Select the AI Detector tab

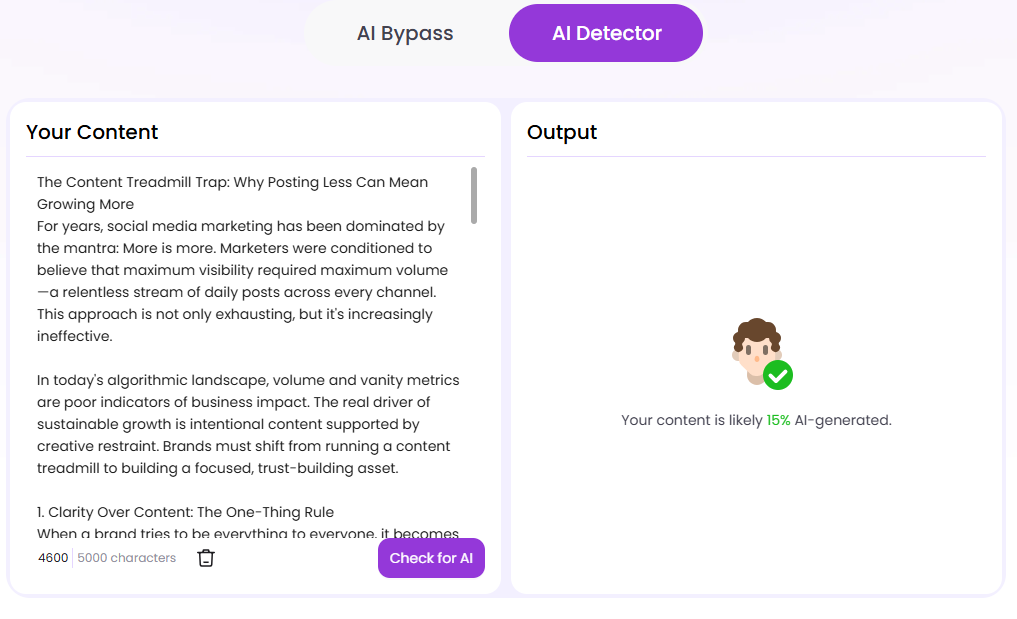(x=605, y=32)
